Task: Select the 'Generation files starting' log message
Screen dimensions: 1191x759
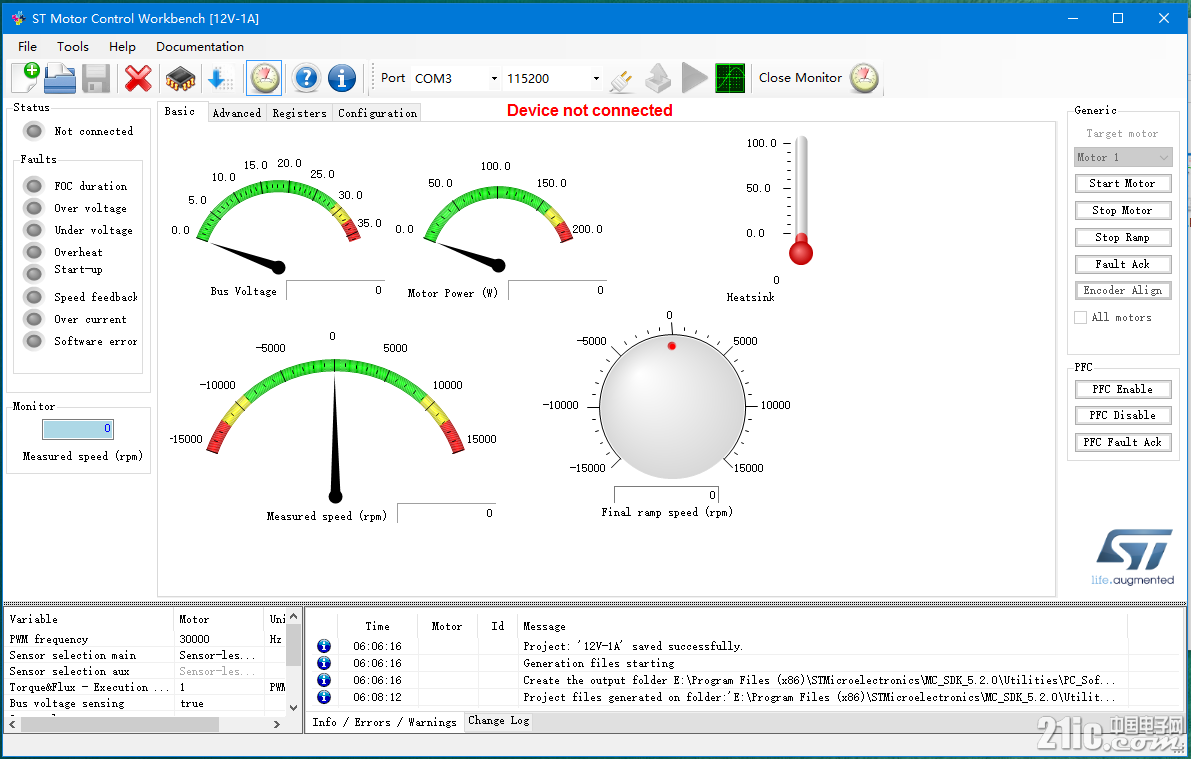Action: pos(599,663)
